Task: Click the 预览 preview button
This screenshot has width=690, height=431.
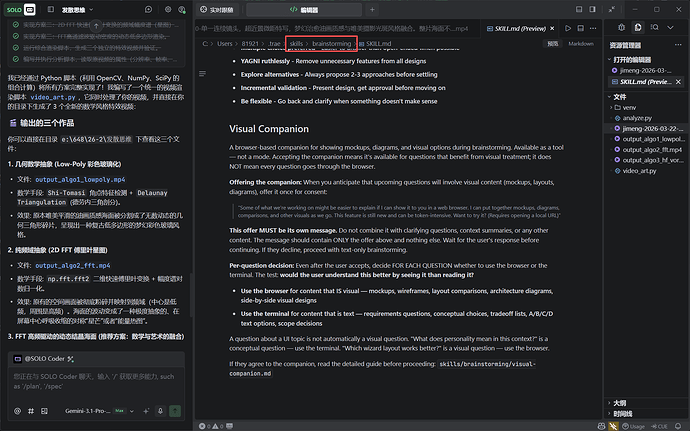Action: click(553, 44)
